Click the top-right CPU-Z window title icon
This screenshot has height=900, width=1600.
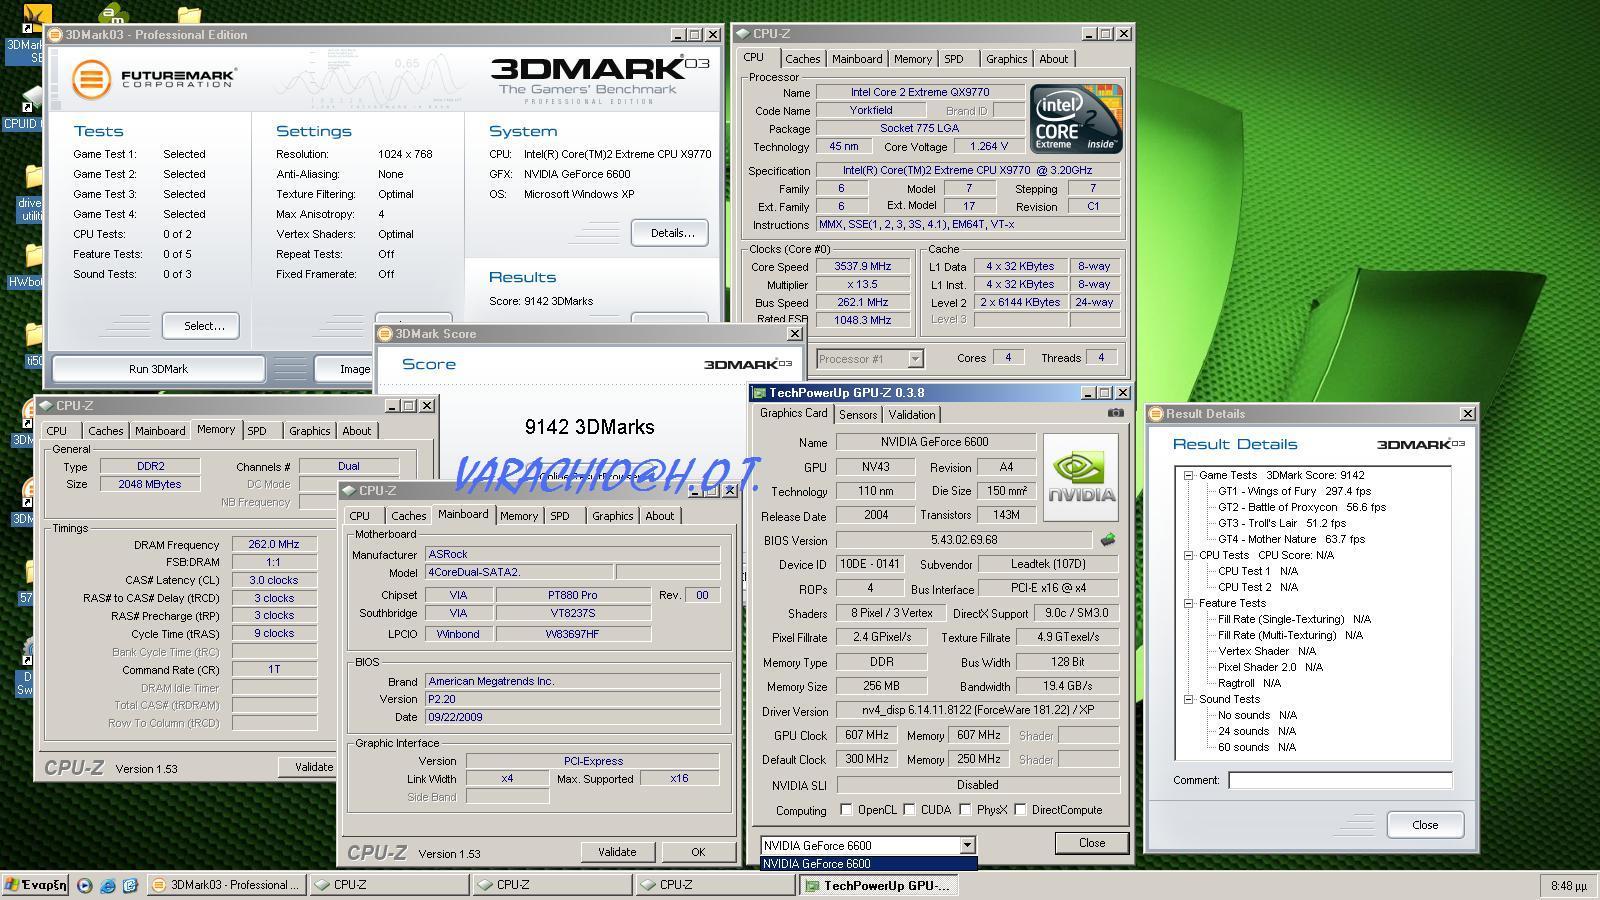(743, 34)
